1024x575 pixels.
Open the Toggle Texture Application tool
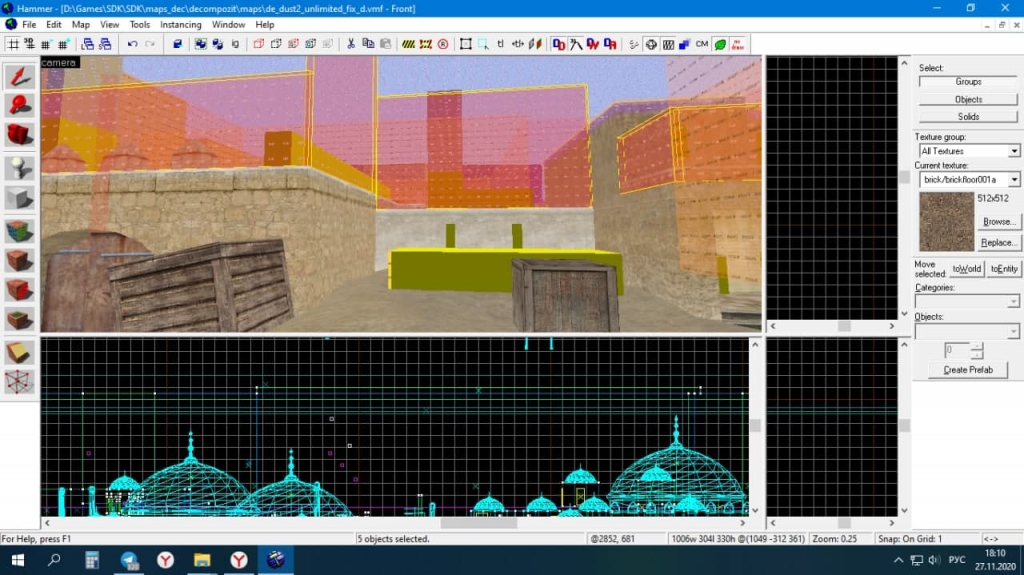pyautogui.click(x=20, y=232)
